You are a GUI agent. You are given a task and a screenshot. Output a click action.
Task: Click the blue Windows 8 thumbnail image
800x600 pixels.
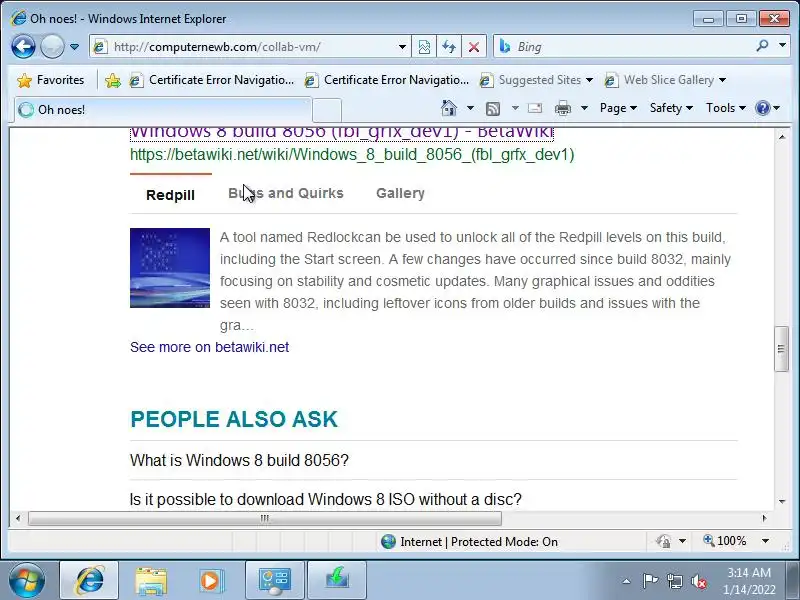[x=170, y=268]
